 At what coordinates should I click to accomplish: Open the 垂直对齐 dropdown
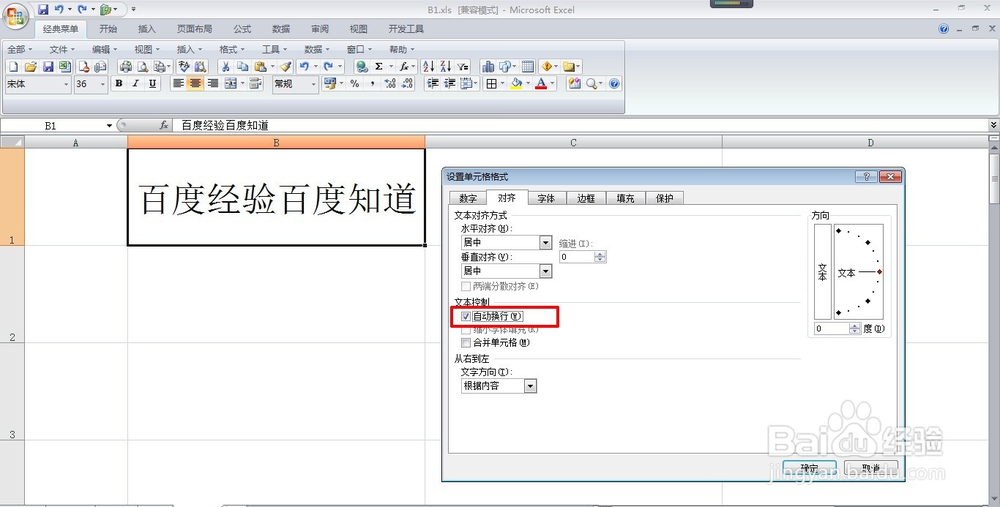(545, 271)
